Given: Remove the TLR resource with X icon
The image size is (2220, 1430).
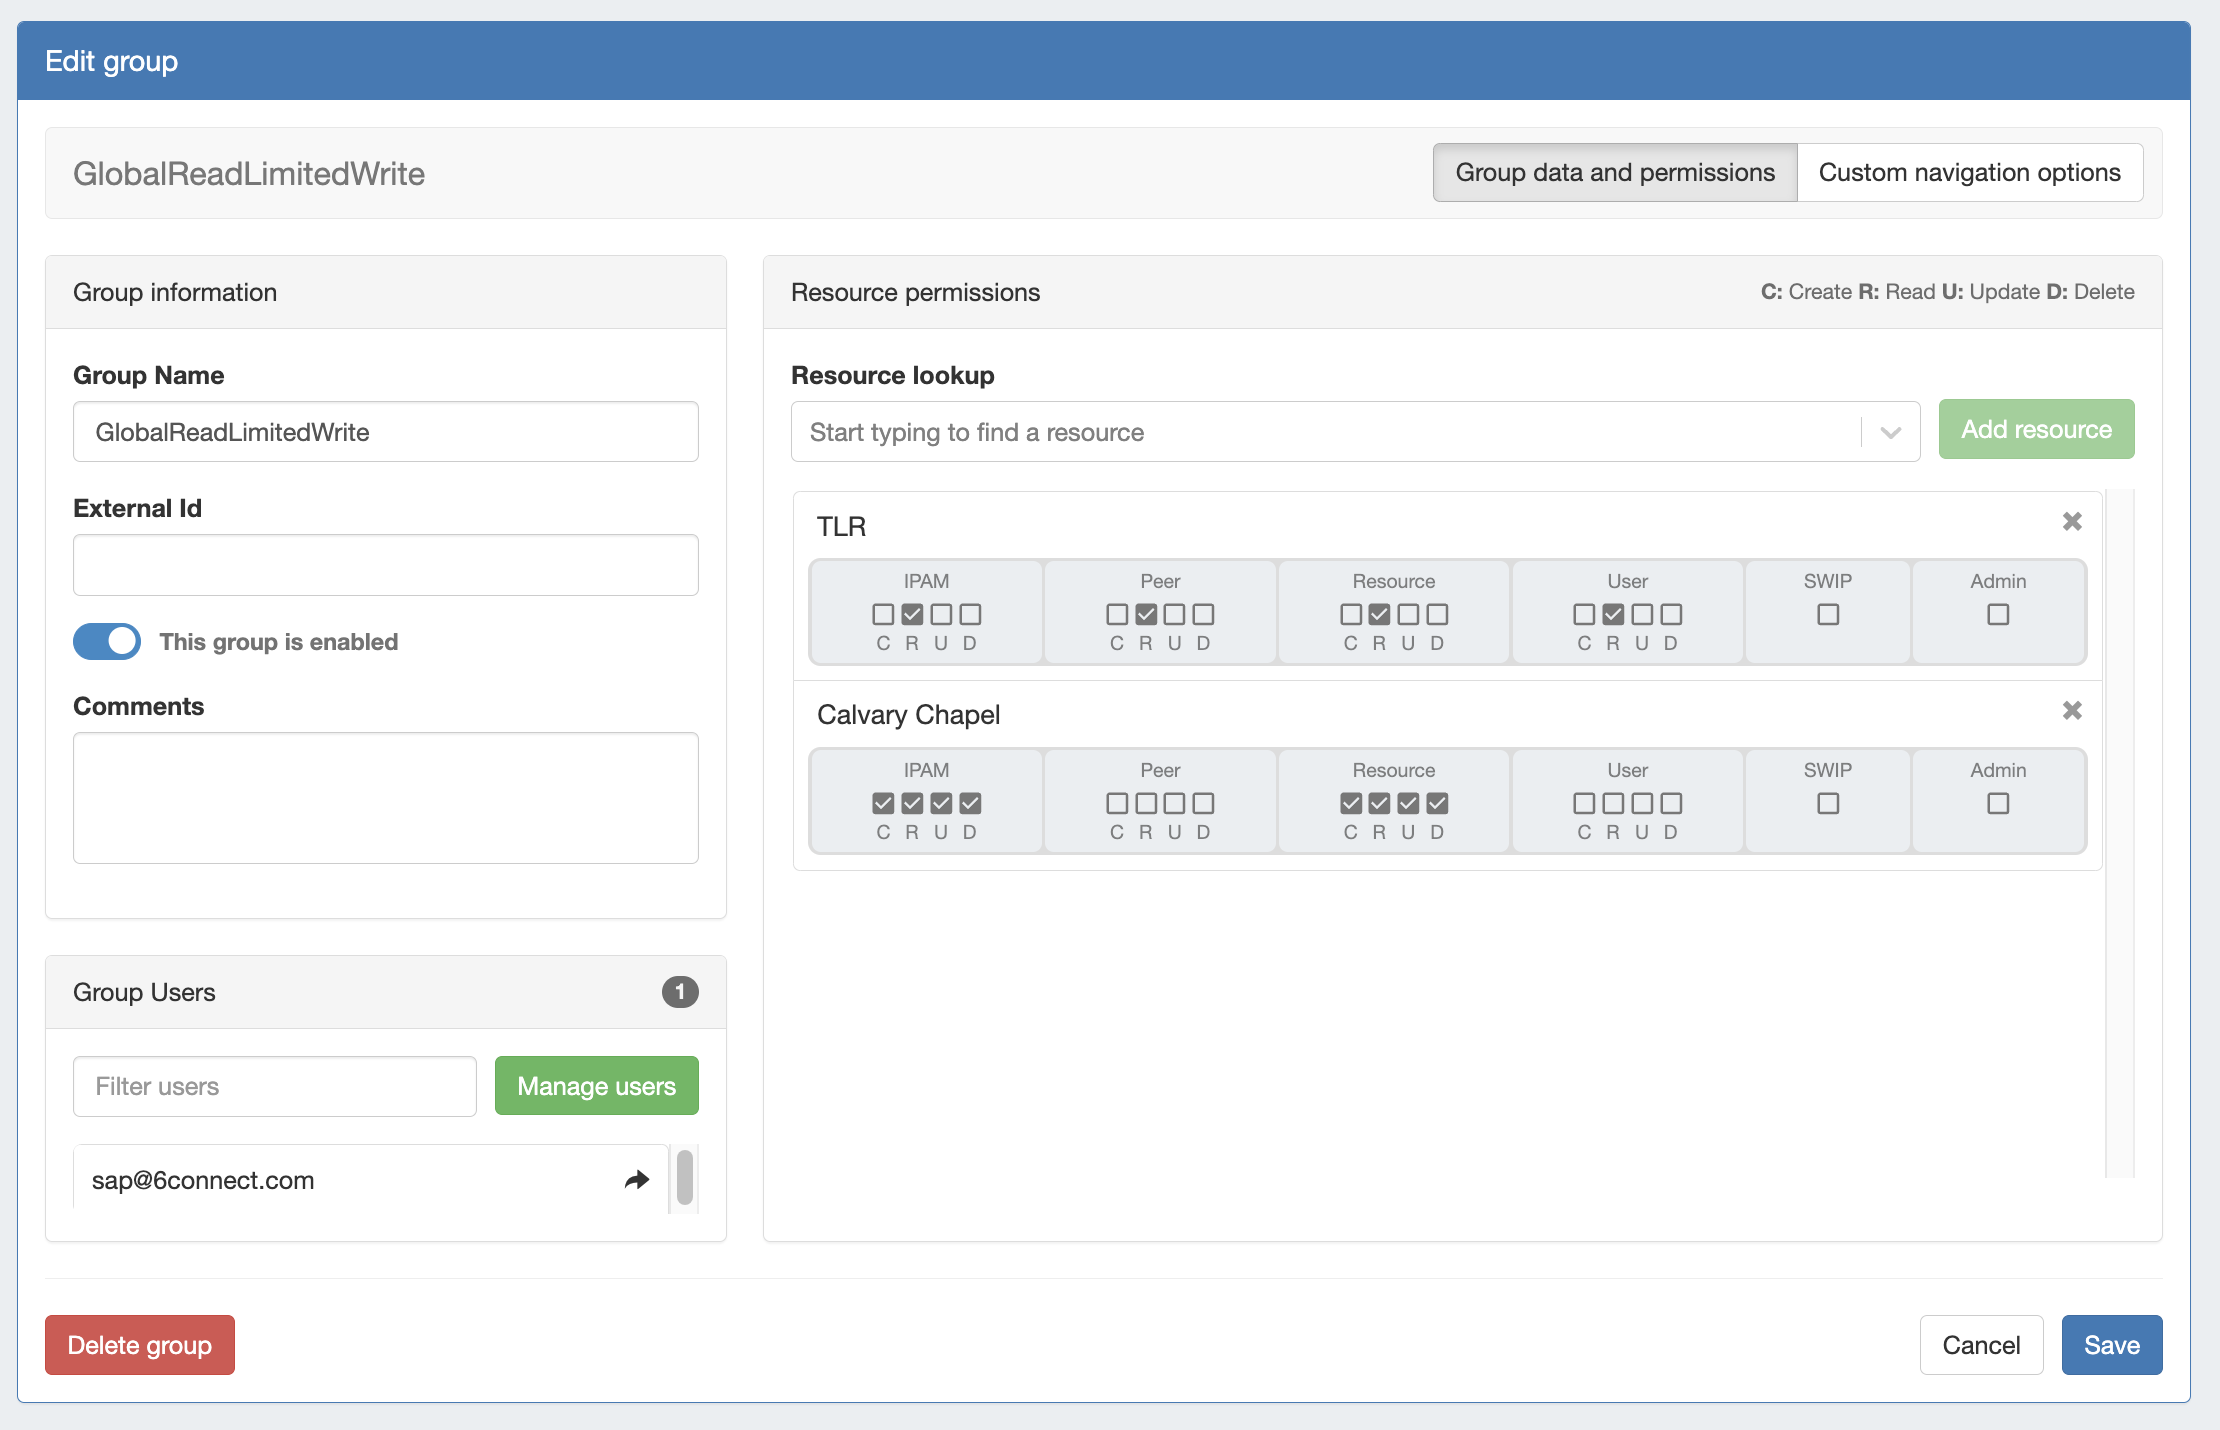Looking at the screenshot, I should click(x=2072, y=521).
